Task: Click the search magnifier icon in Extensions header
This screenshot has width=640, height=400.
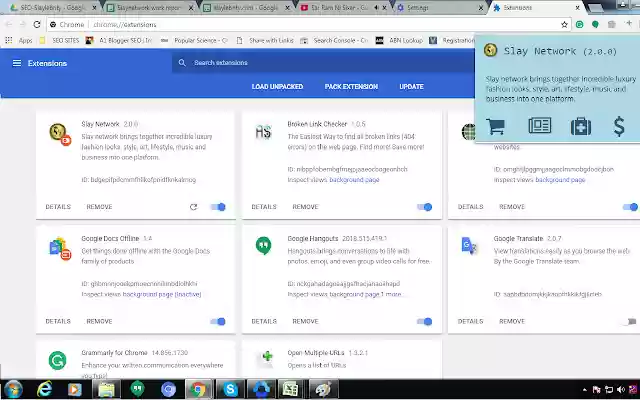Action: 182,62
